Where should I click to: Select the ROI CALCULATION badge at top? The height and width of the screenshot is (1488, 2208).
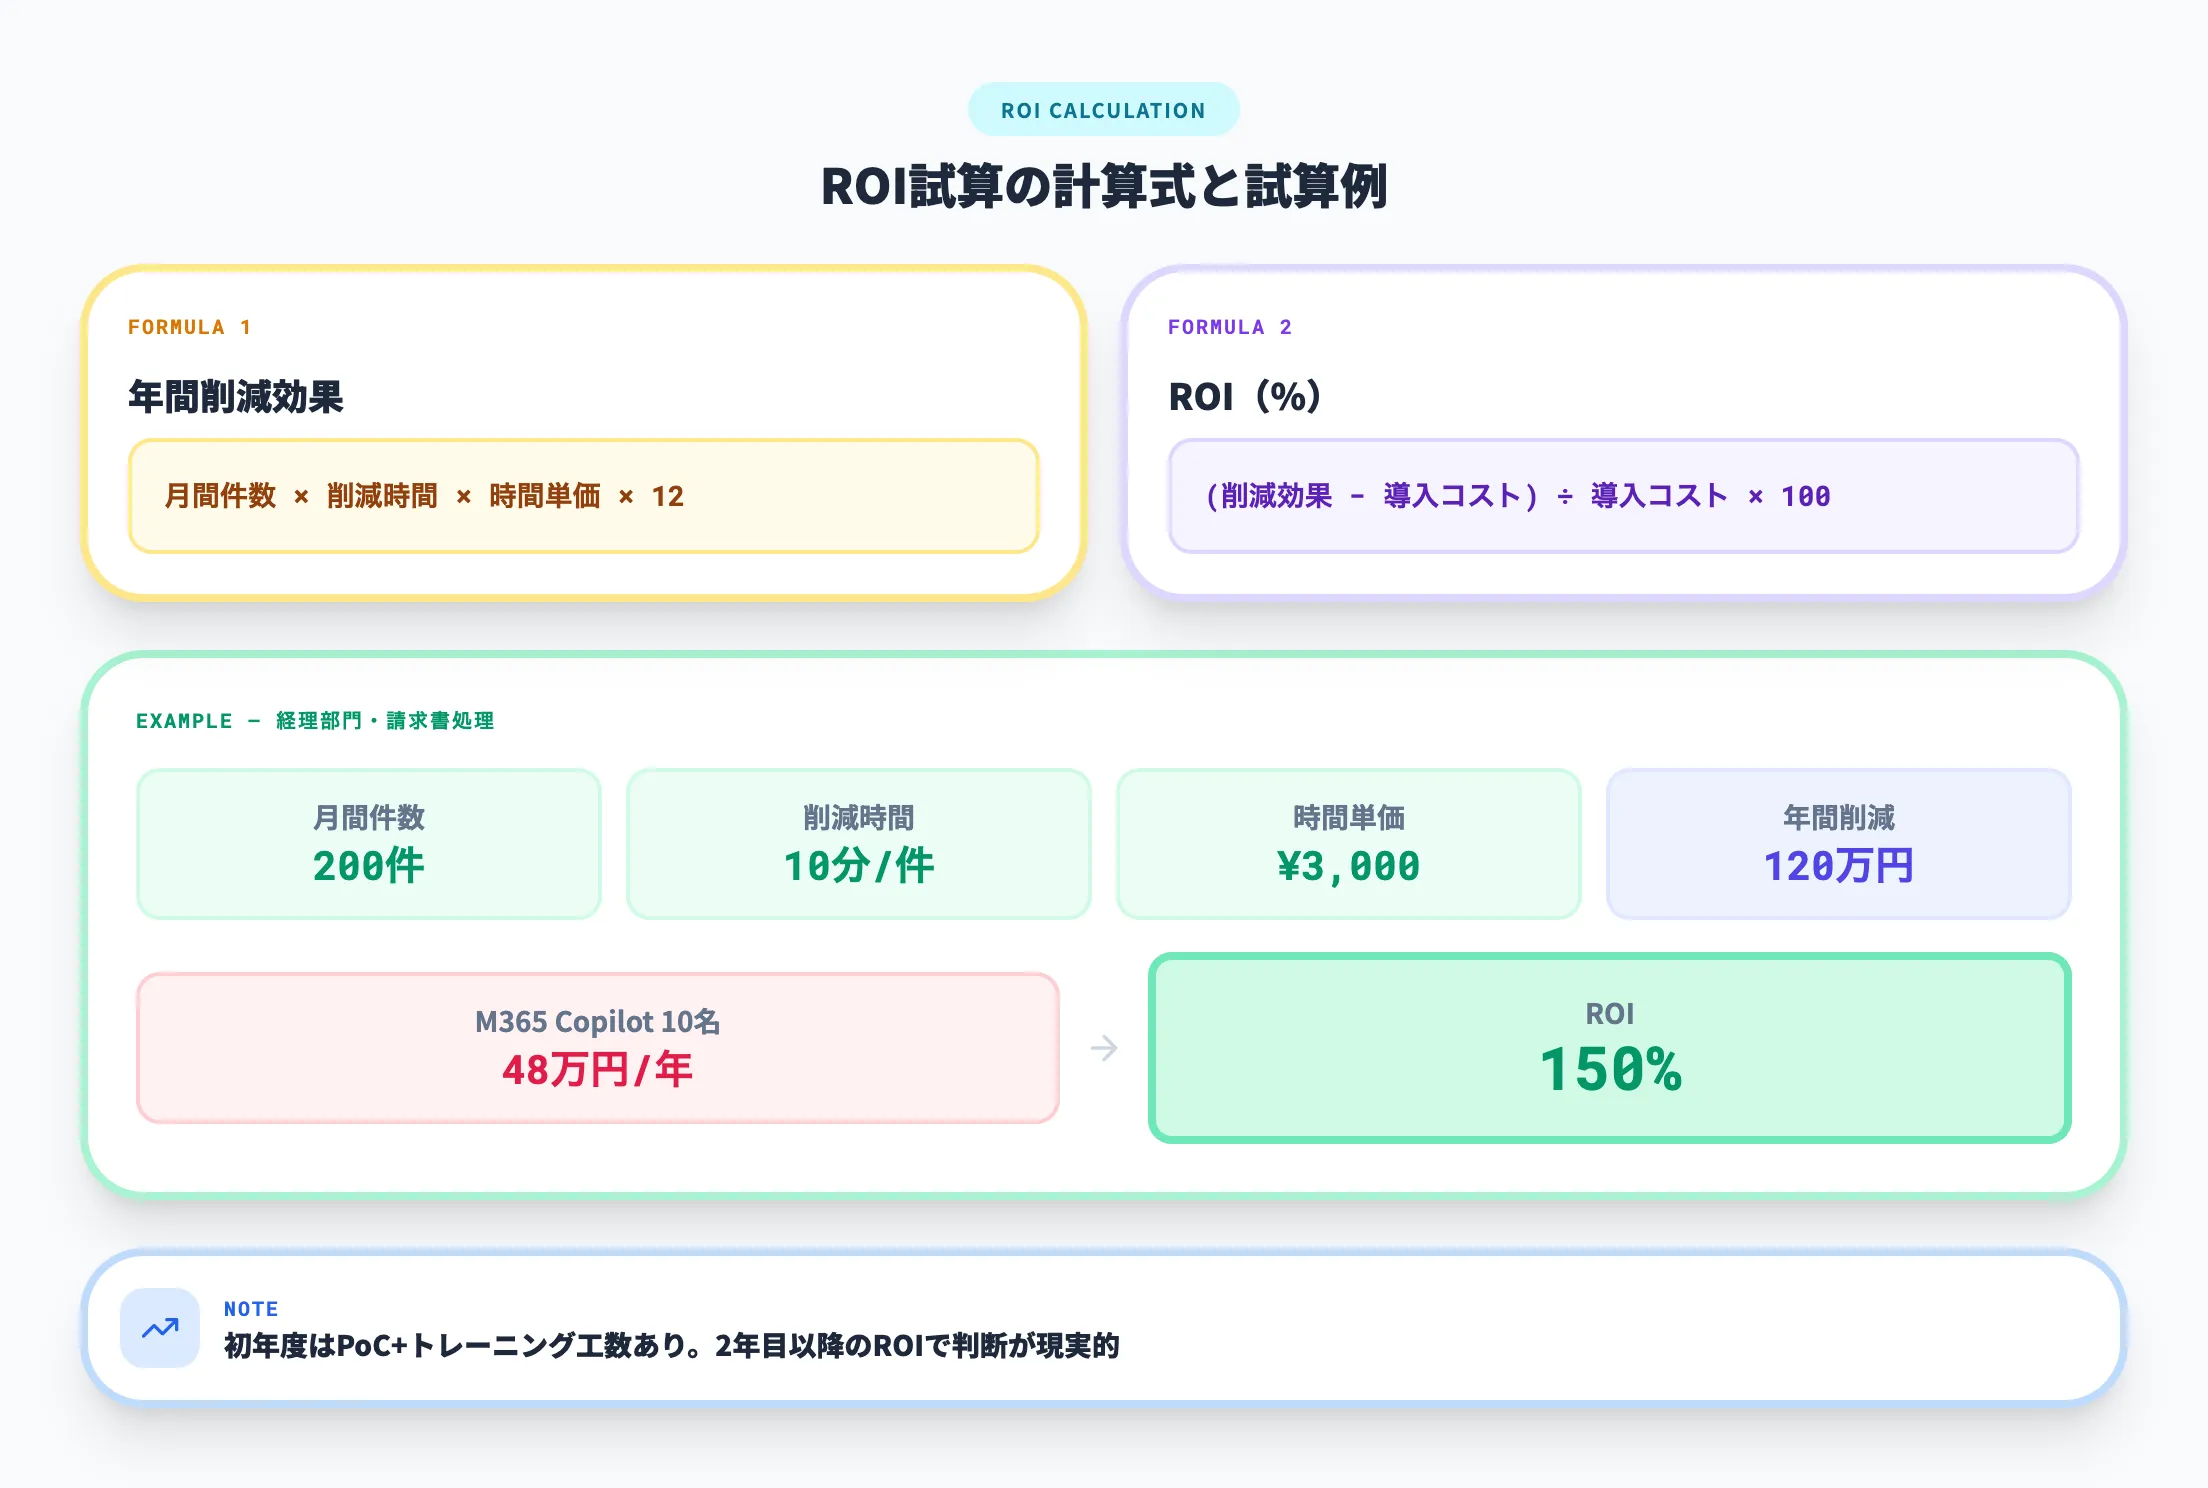[x=1104, y=110]
